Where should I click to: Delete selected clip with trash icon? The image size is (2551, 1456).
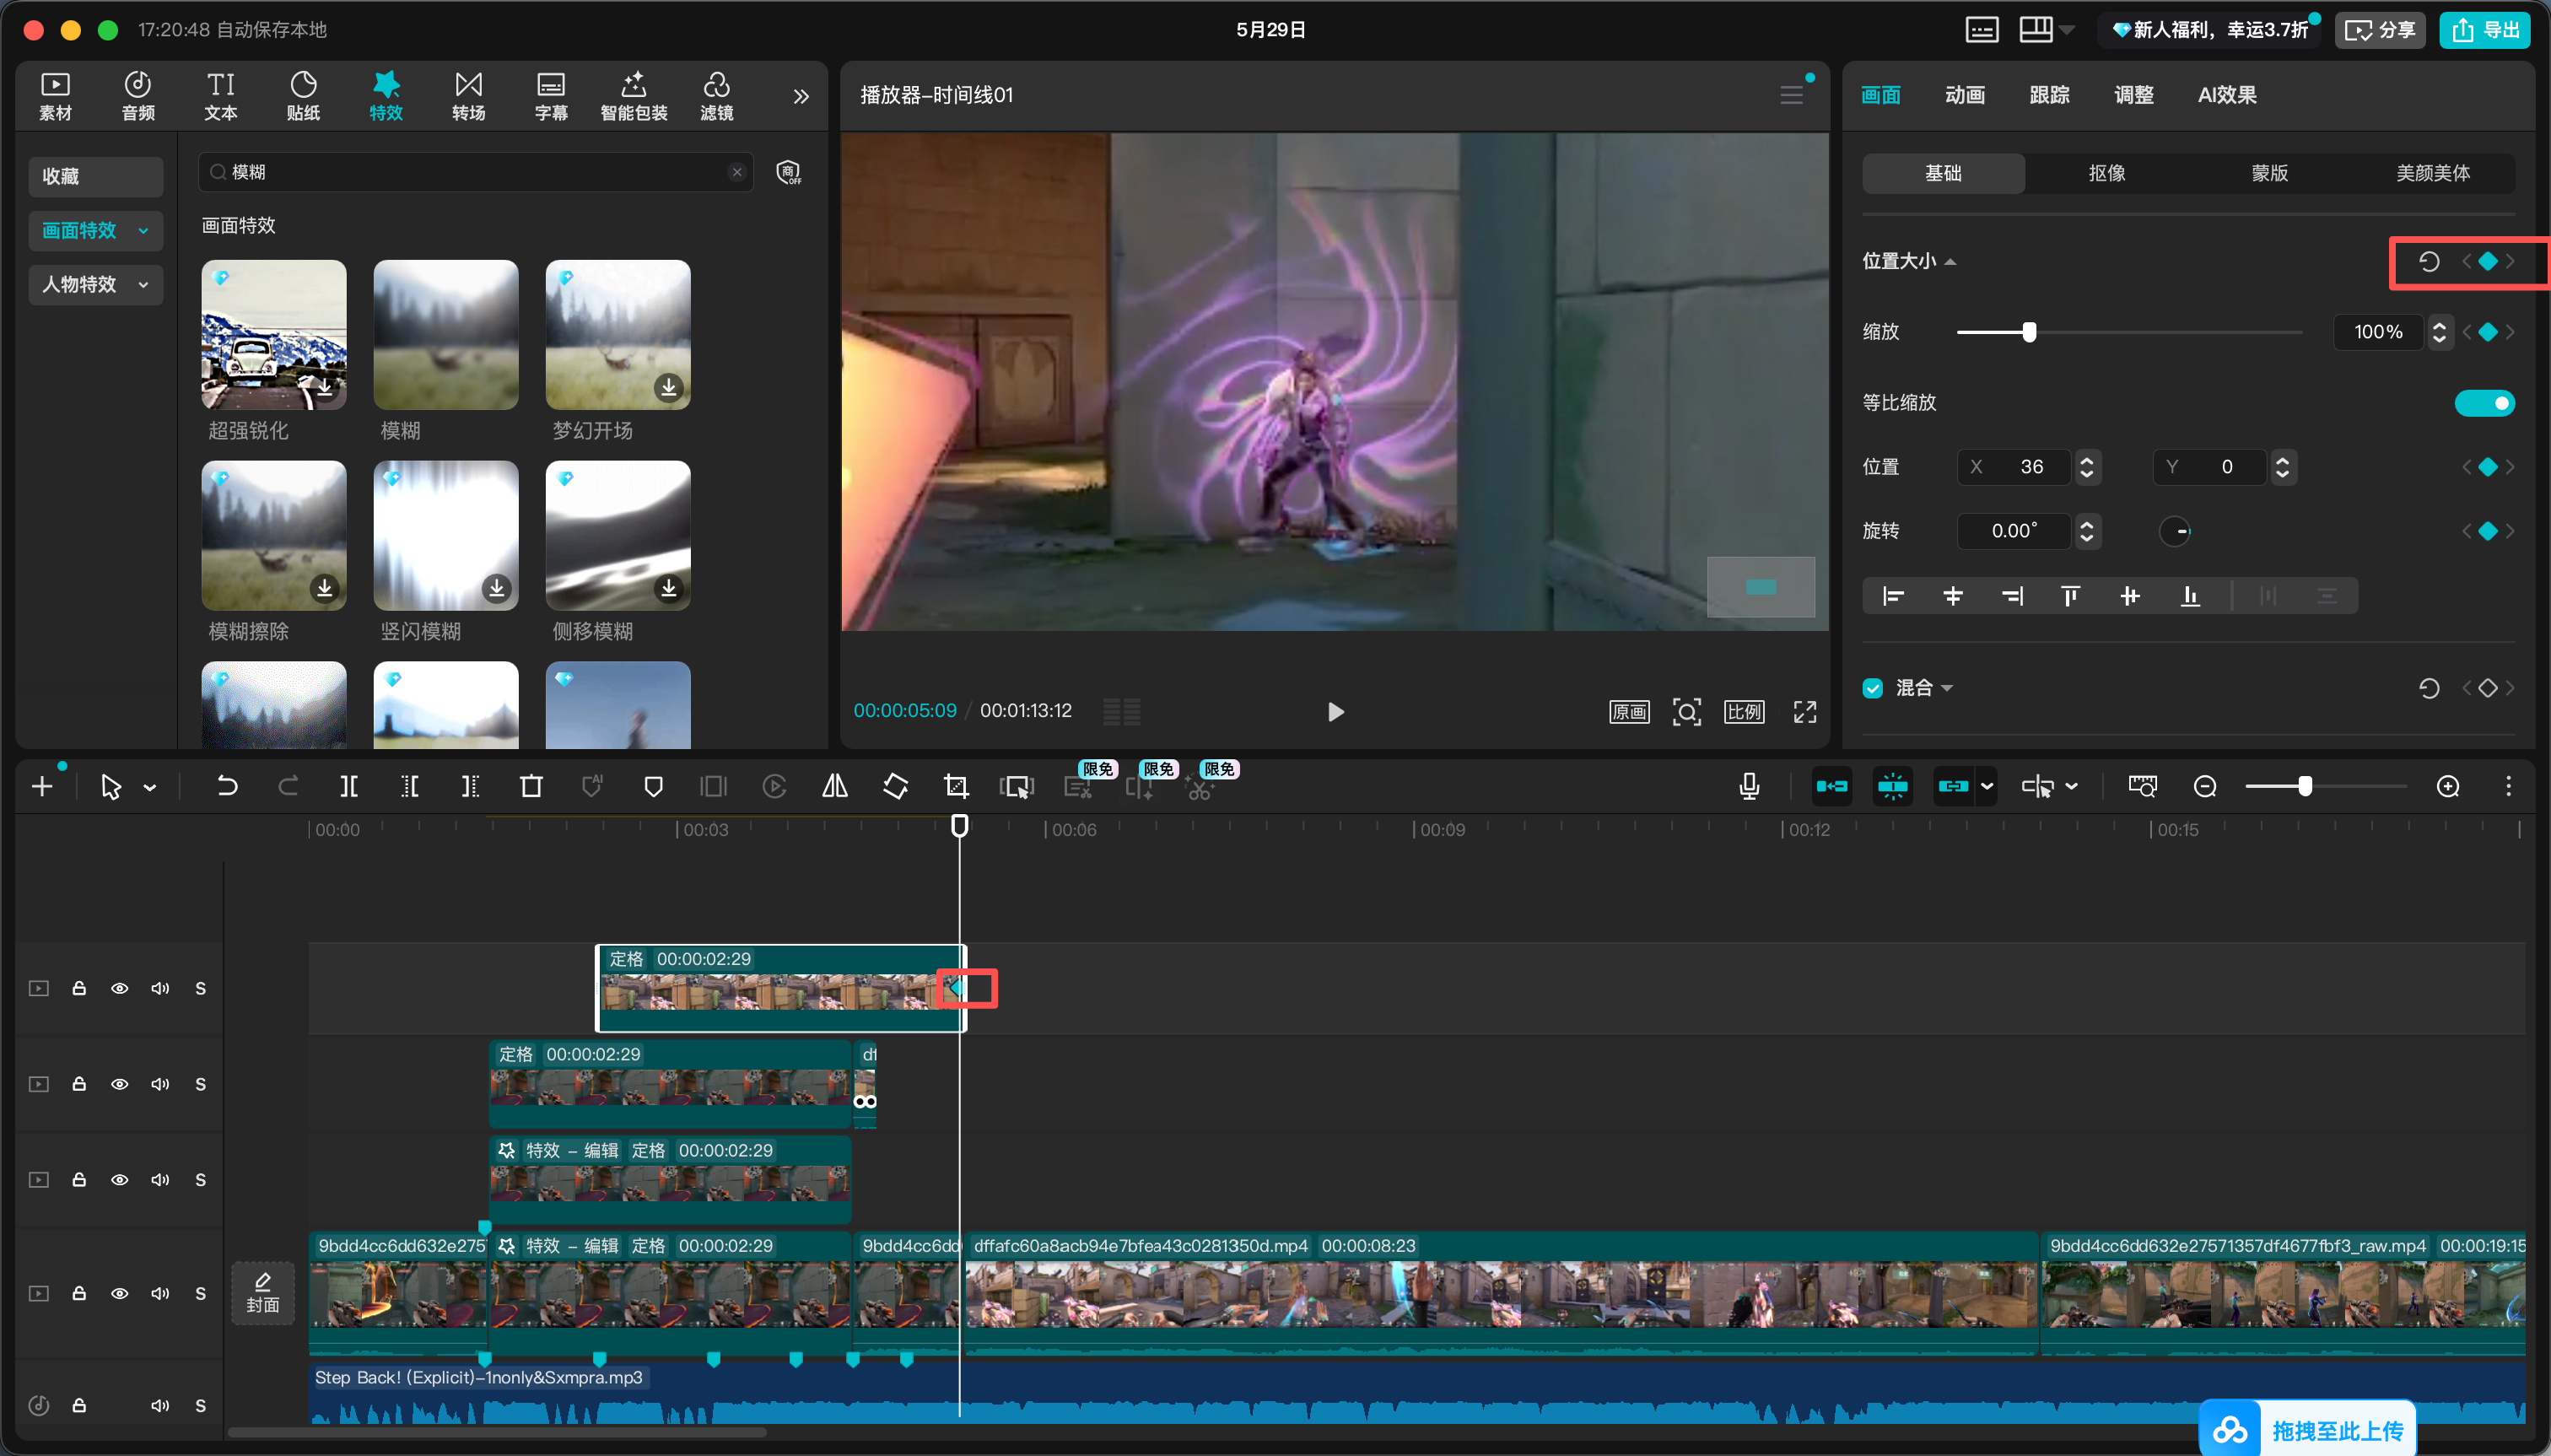click(x=531, y=787)
